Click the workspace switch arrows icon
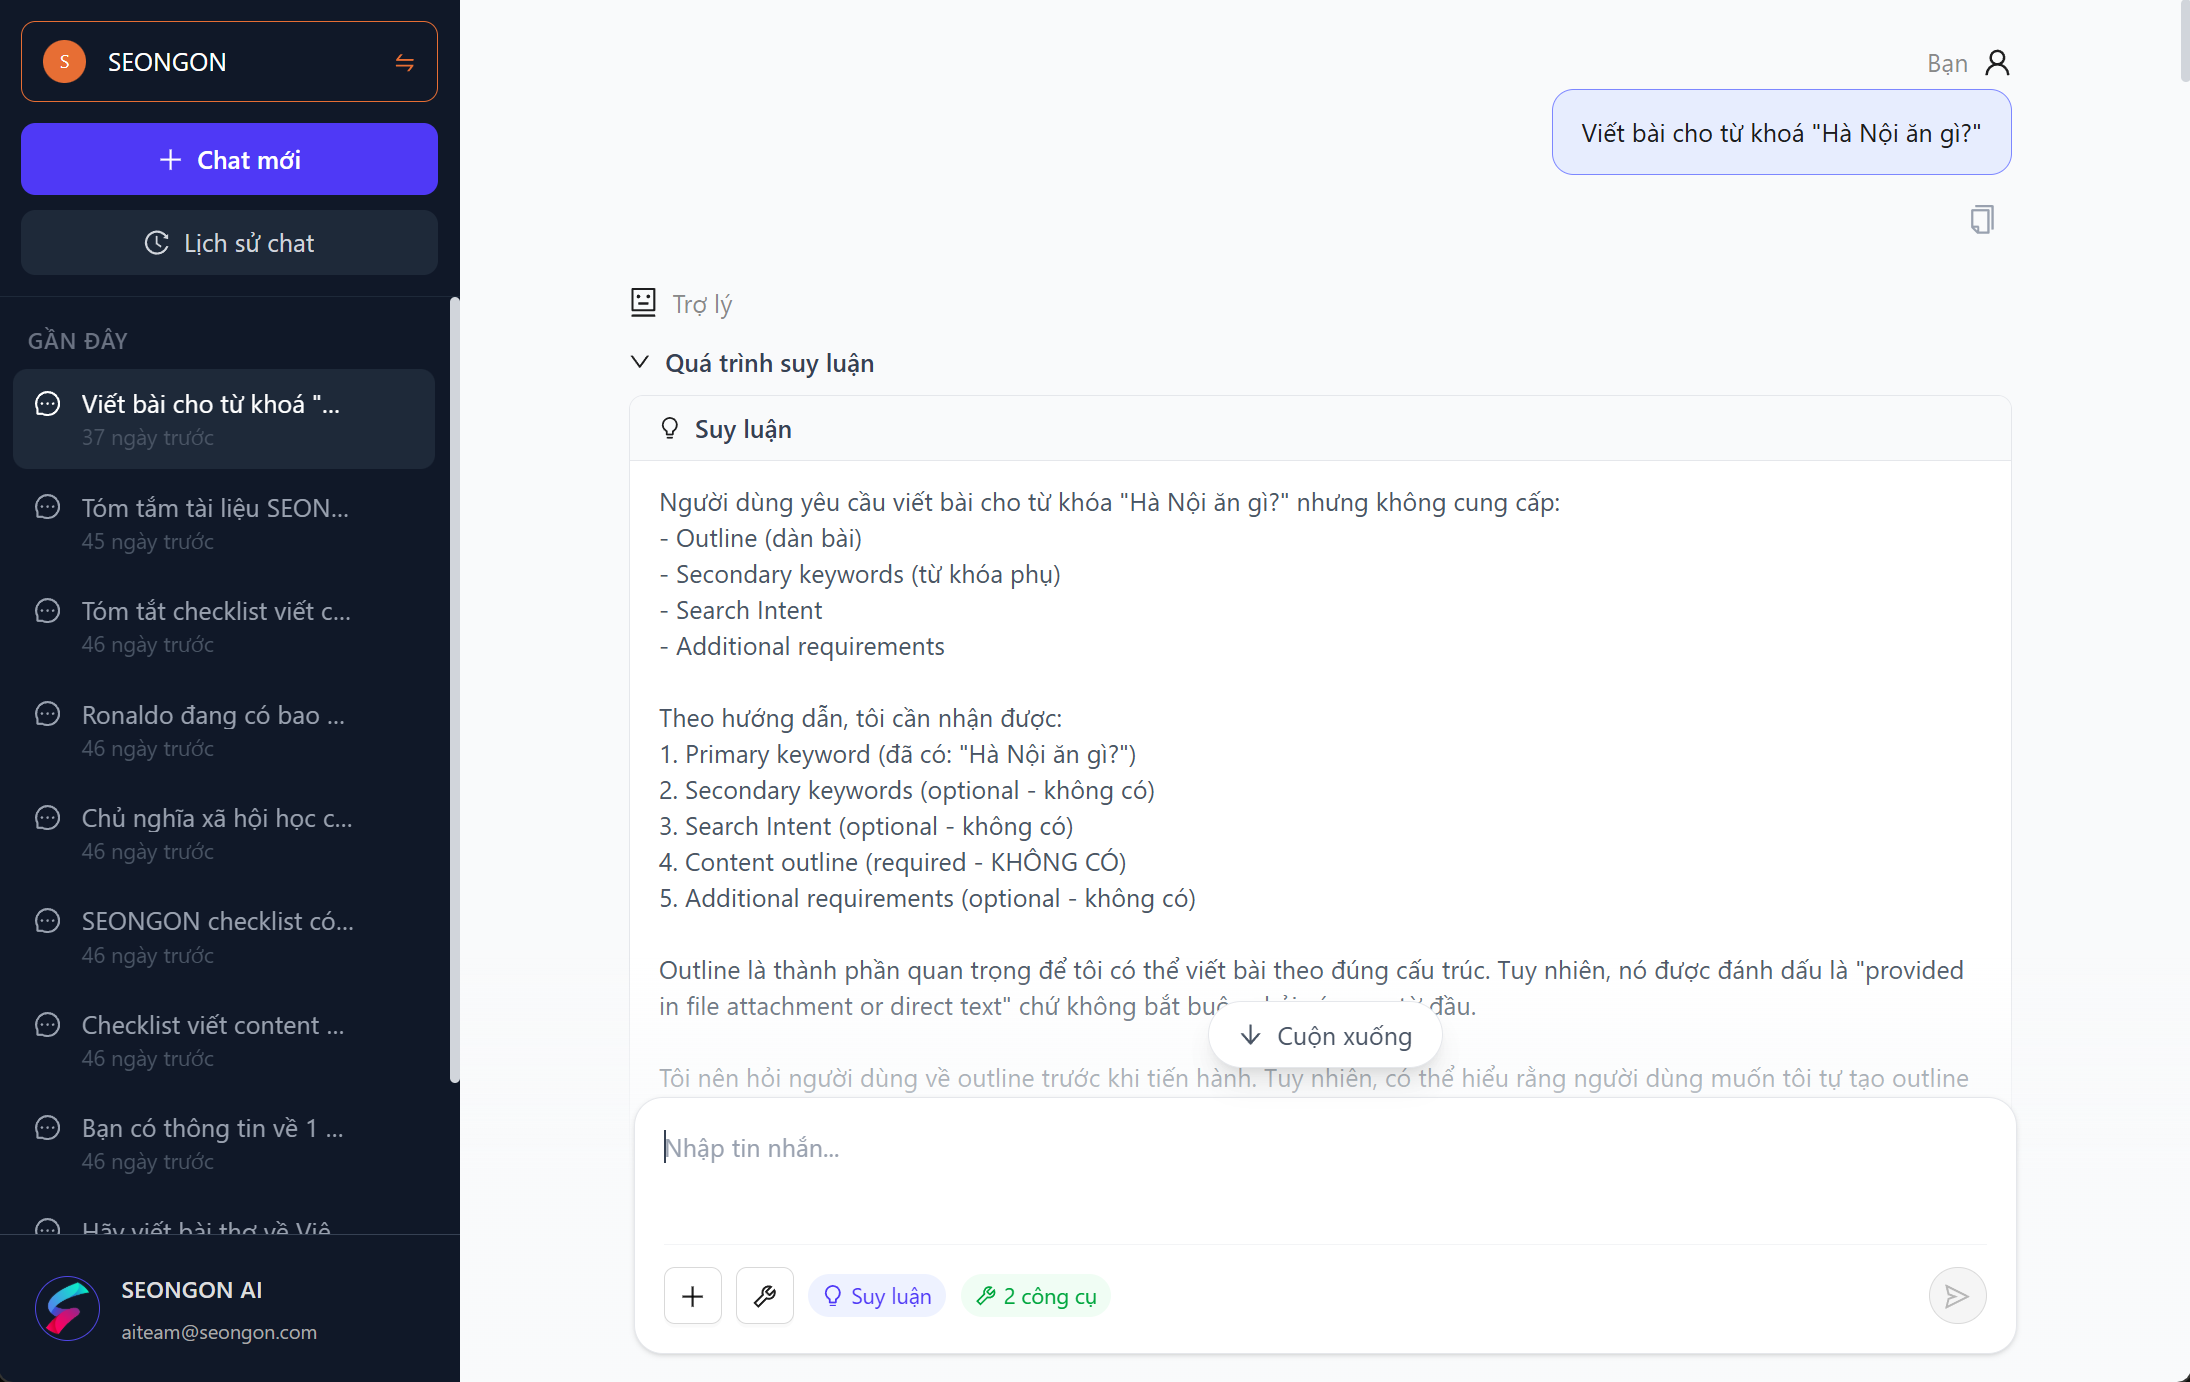This screenshot has width=2190, height=1382. click(x=404, y=62)
